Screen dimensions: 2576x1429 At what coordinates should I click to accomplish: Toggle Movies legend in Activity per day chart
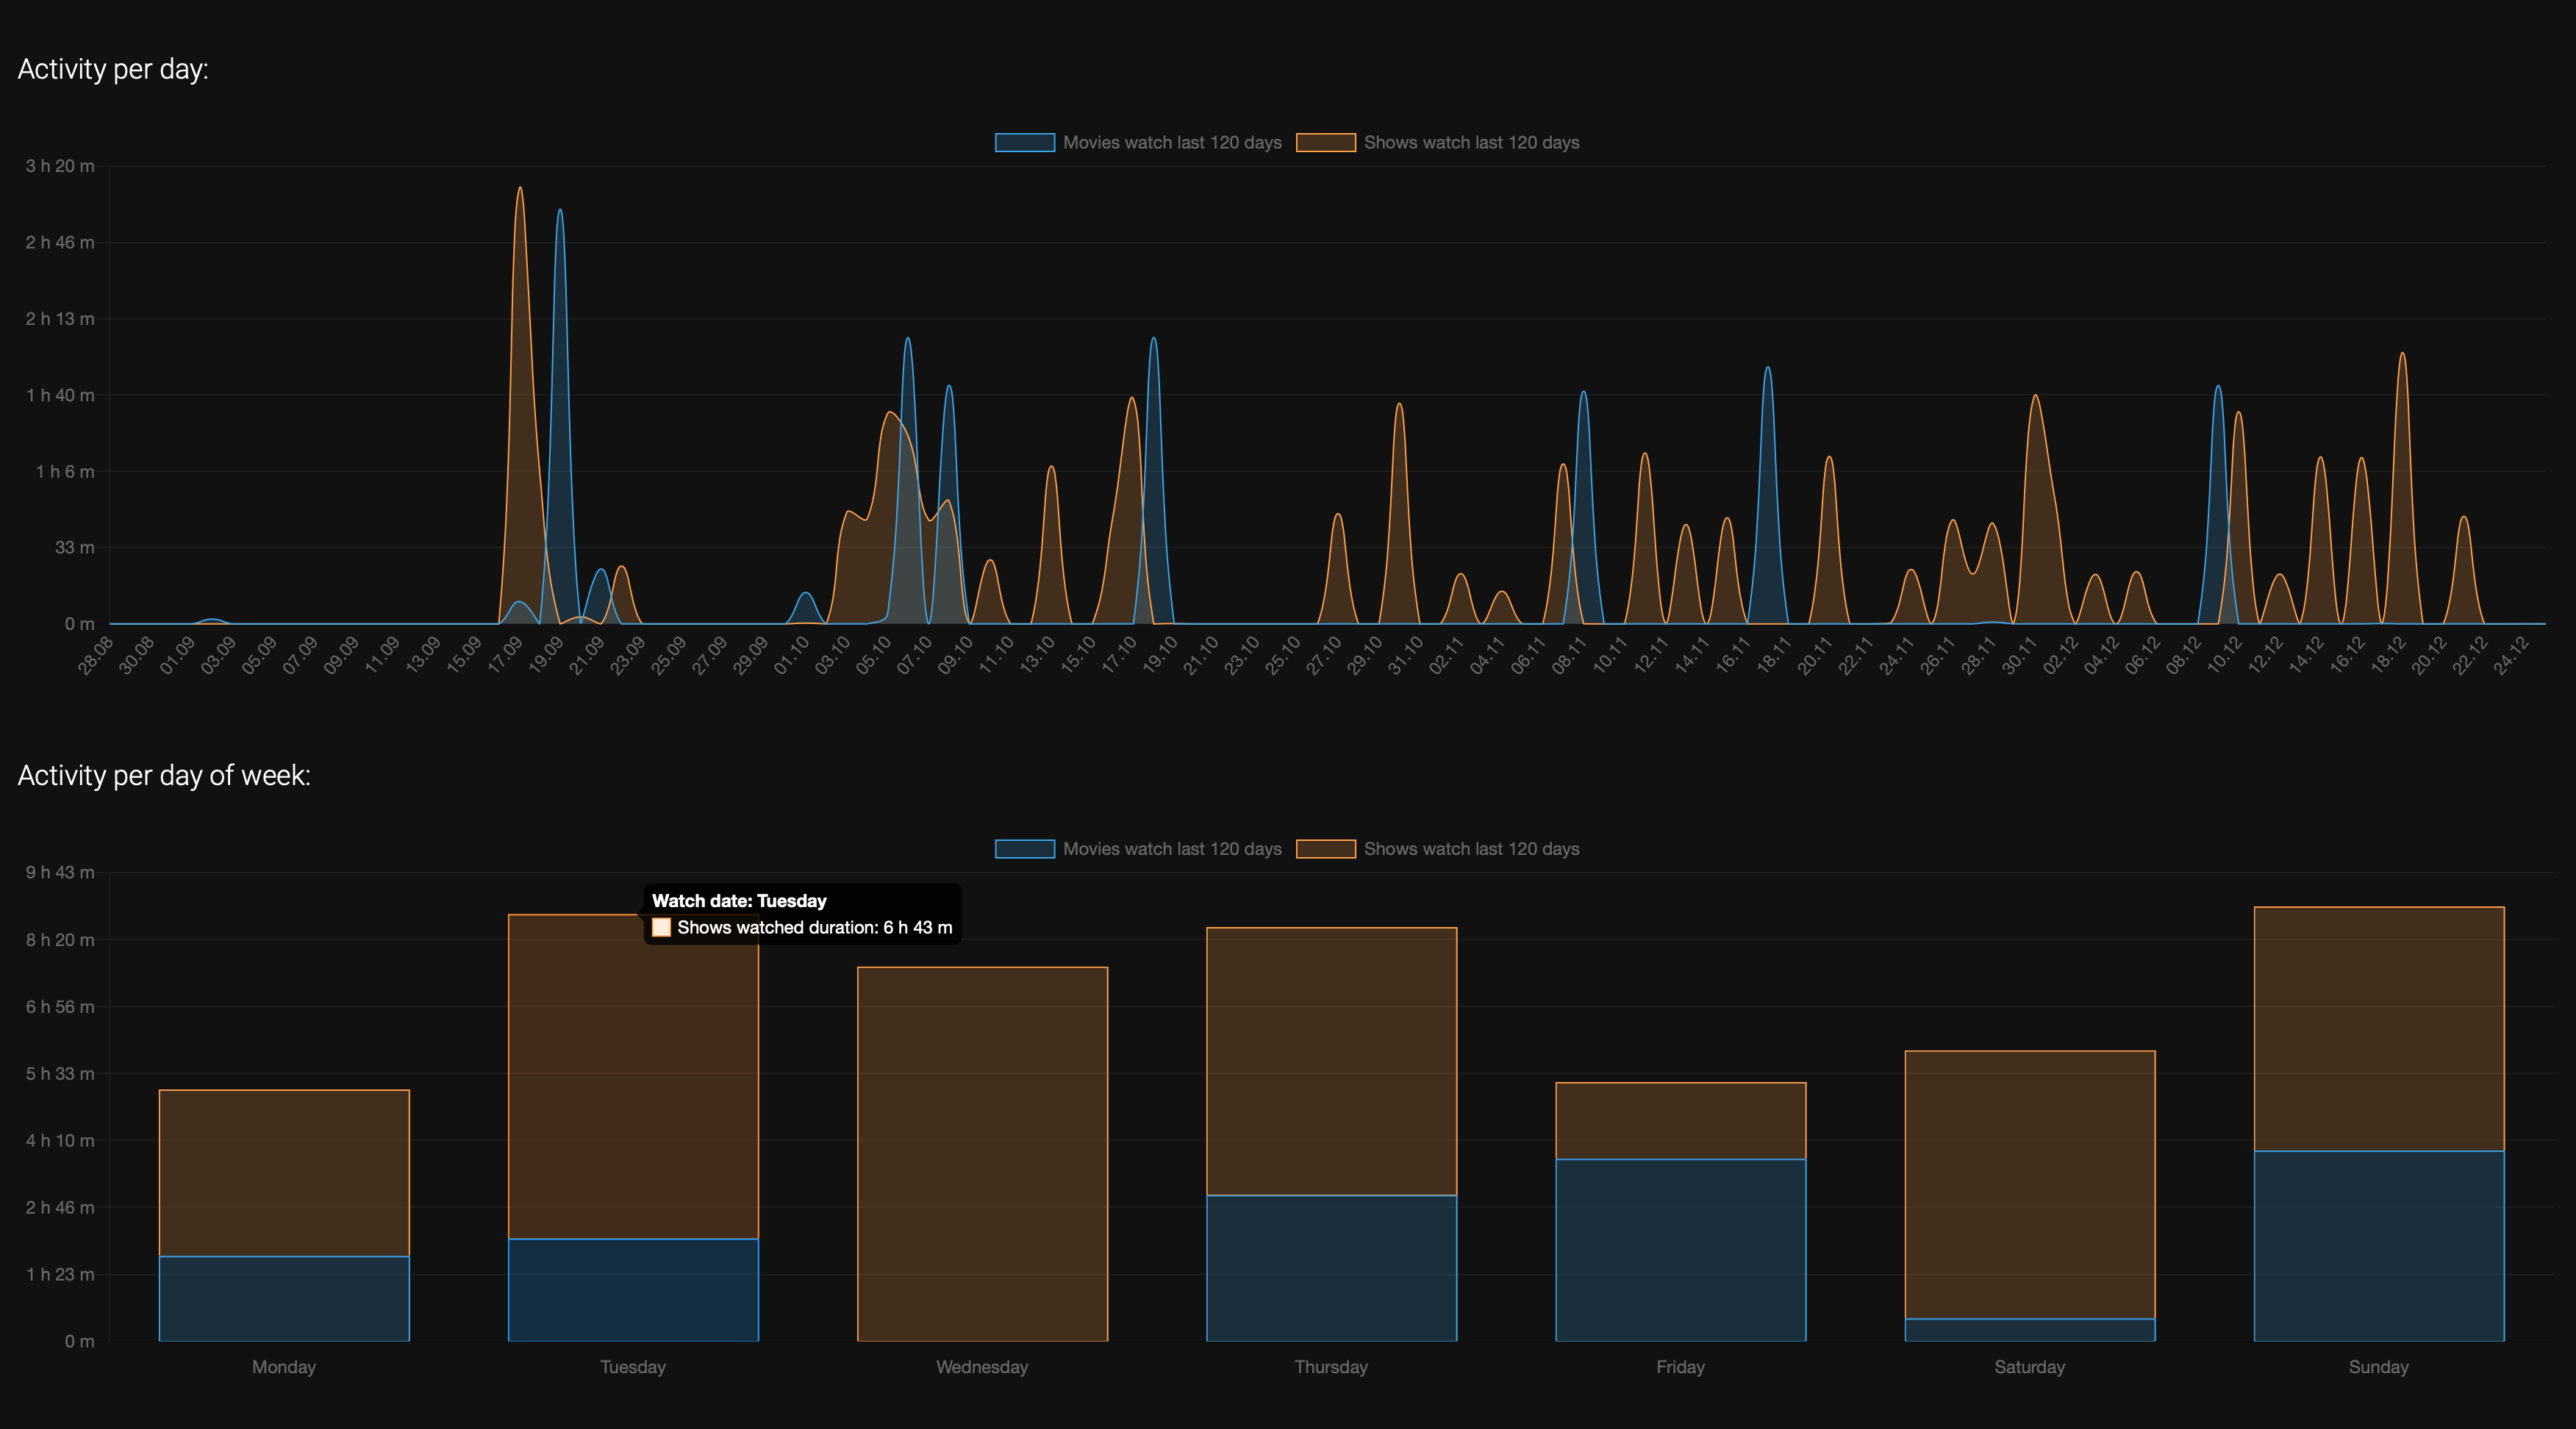(x=1171, y=142)
